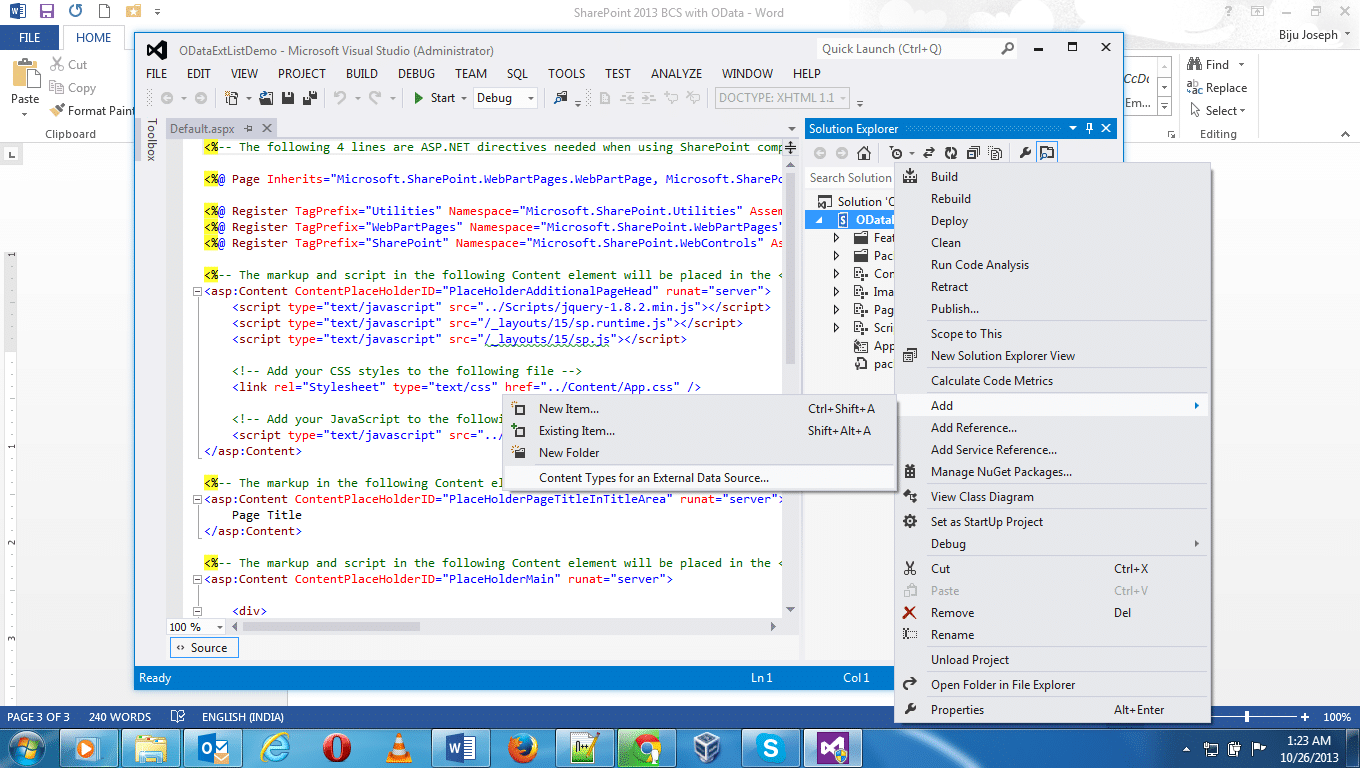
Task: Click Solution Explorer Show All Files icon
Action: coord(995,153)
